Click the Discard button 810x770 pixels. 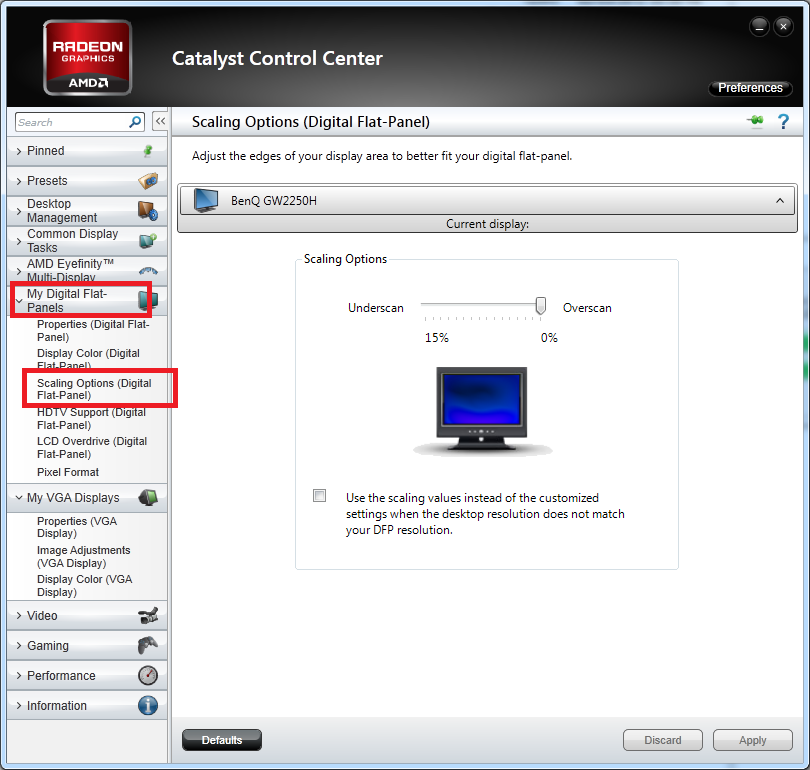[663, 740]
